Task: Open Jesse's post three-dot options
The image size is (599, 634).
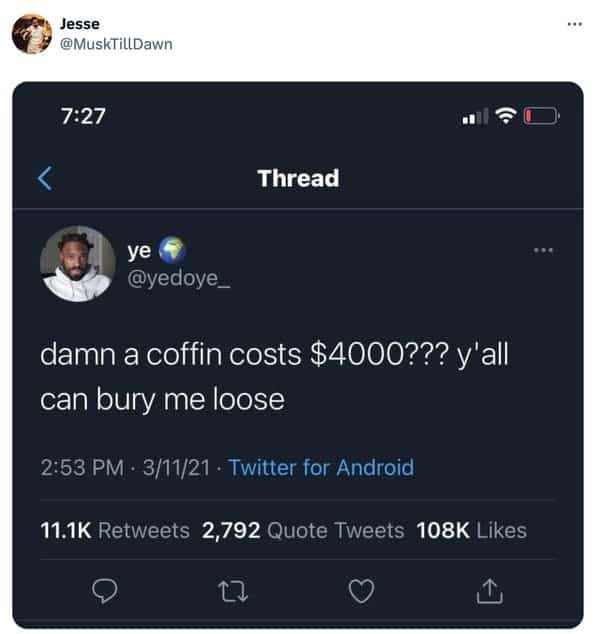Action: tap(575, 24)
